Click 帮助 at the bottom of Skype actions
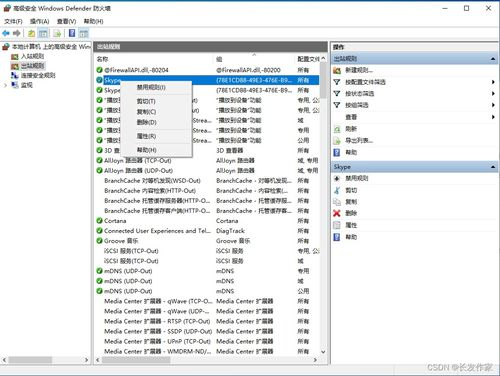The width and height of the screenshot is (500, 376). (351, 237)
